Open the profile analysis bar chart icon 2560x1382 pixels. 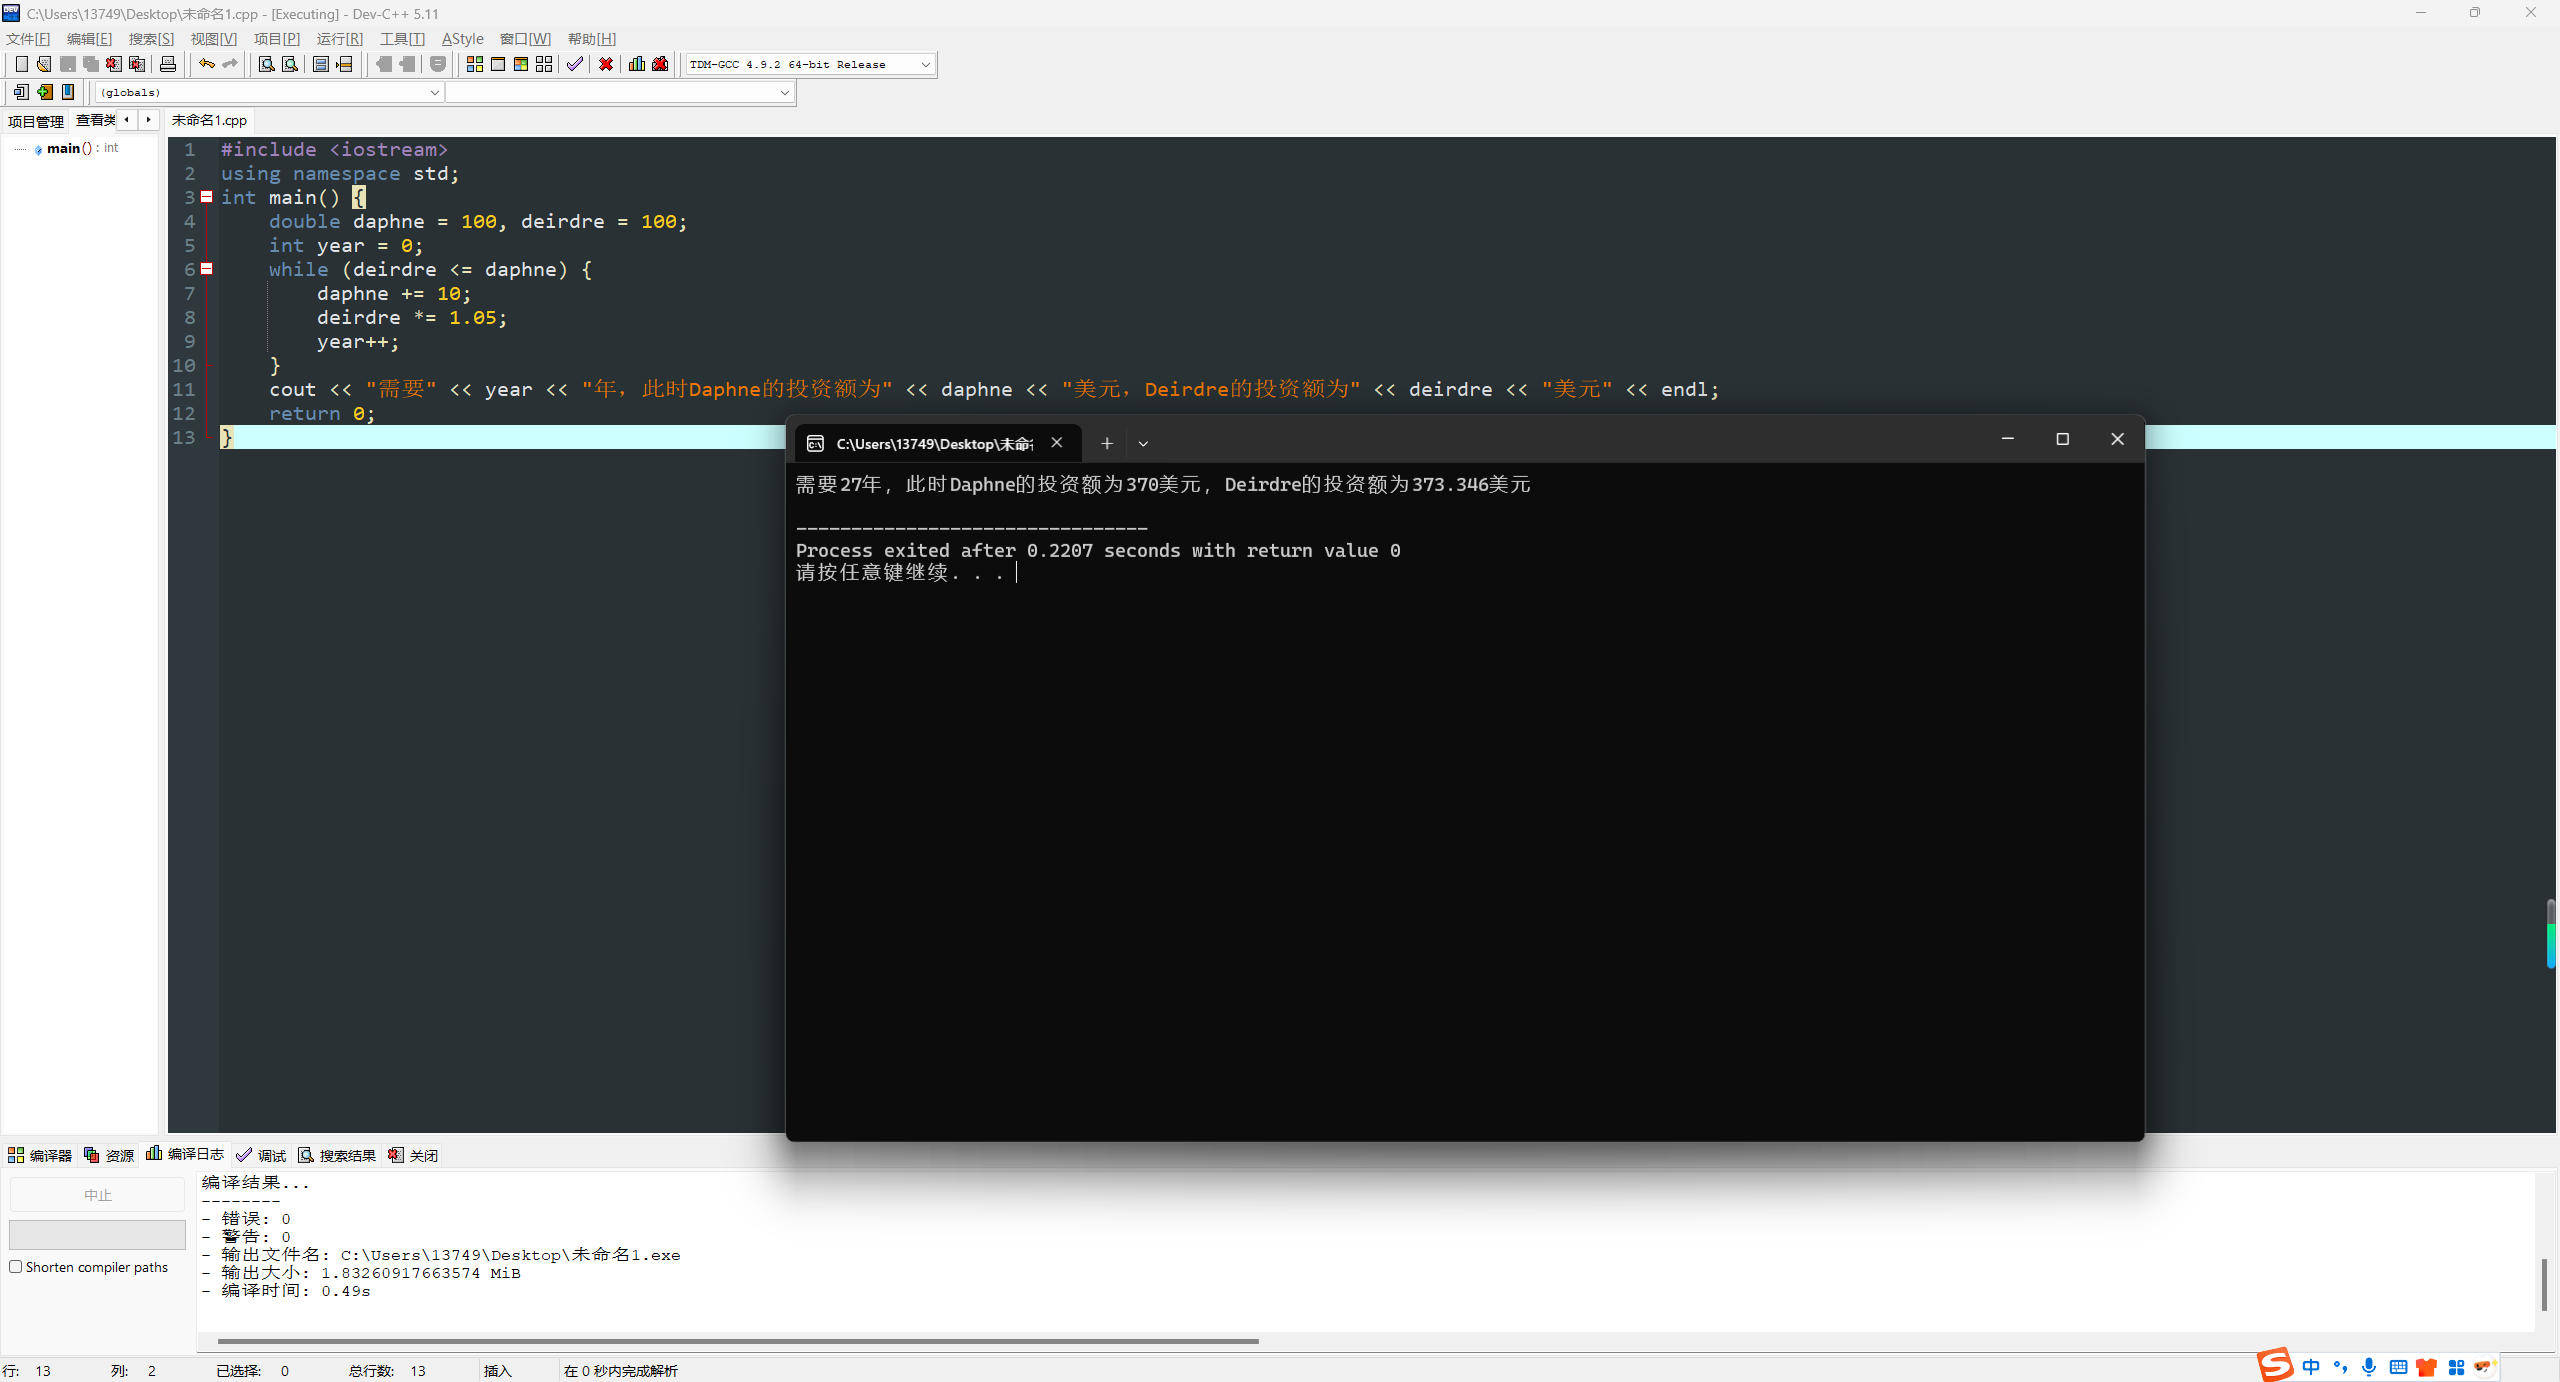point(636,64)
